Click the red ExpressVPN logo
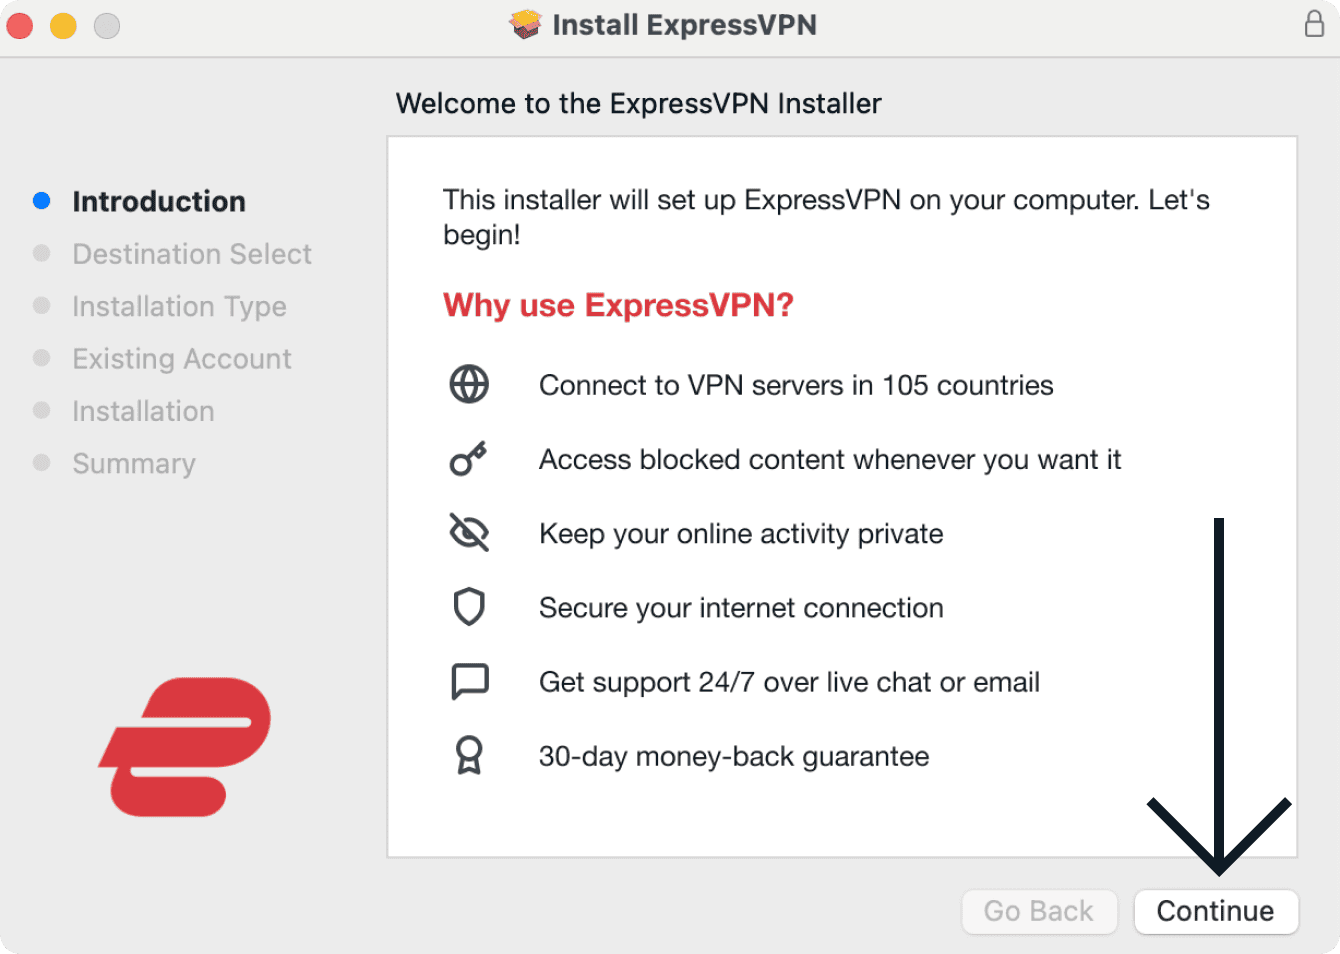 (x=186, y=746)
